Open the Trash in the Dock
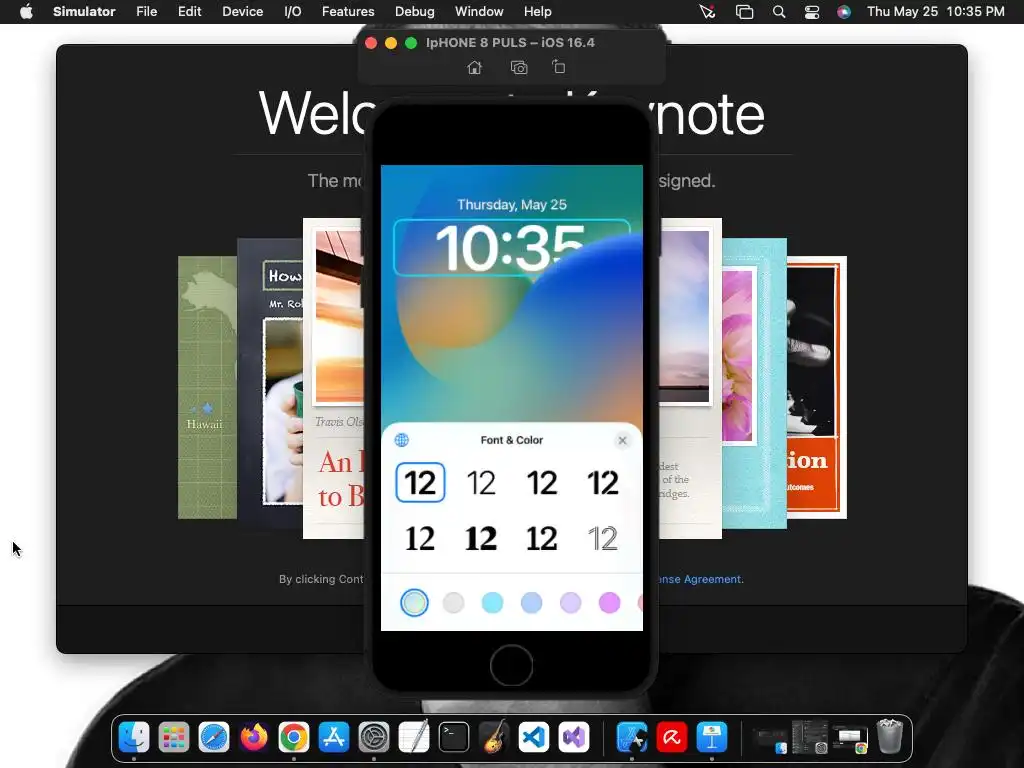This screenshot has height=768, width=1024. 889,737
